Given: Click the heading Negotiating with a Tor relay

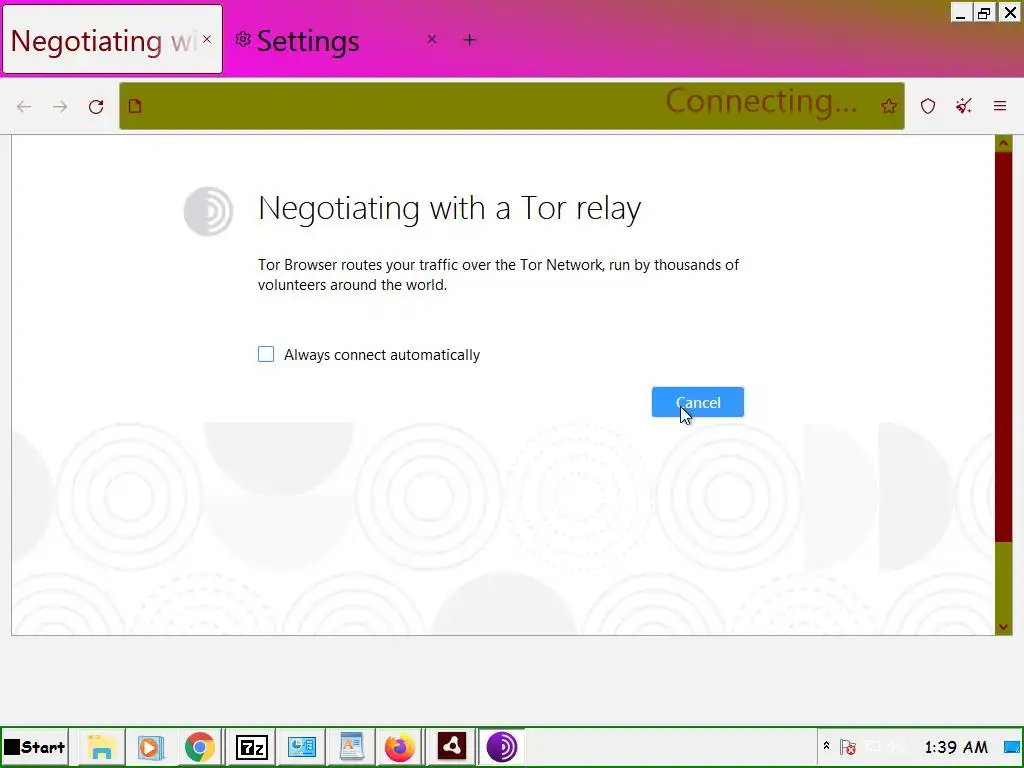Looking at the screenshot, I should (x=449, y=209).
